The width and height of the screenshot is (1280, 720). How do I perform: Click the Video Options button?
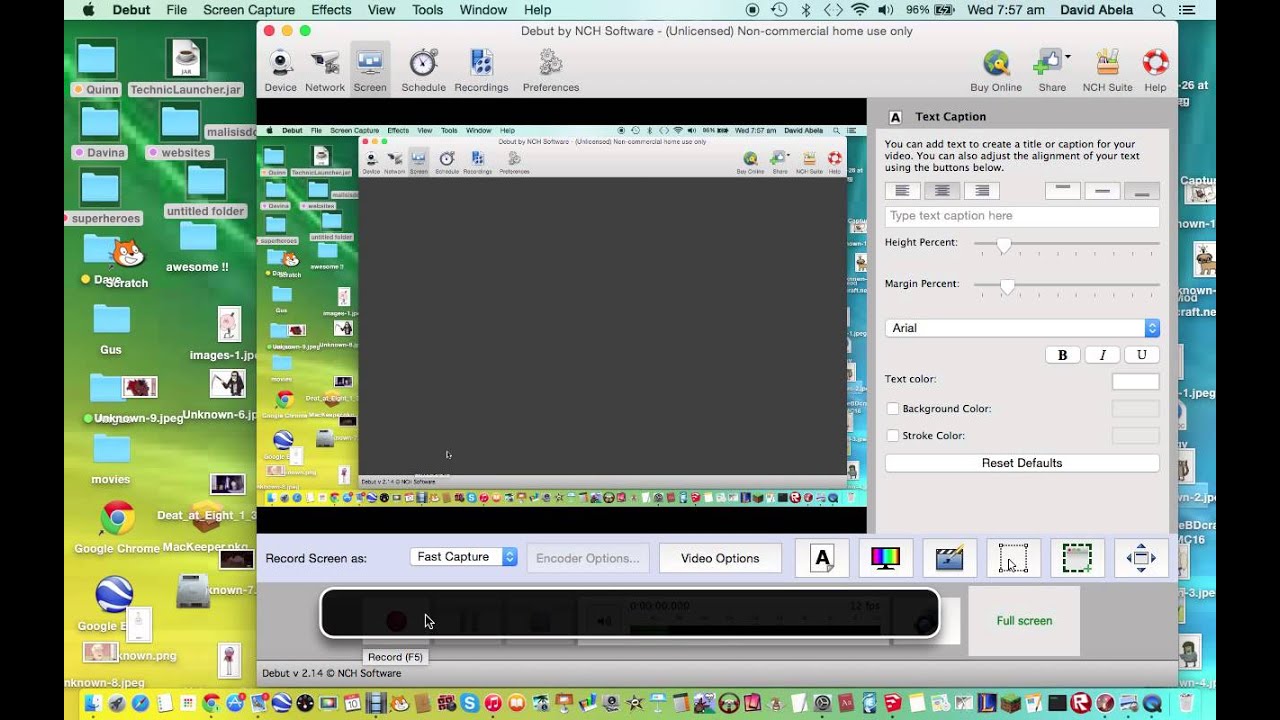point(720,558)
